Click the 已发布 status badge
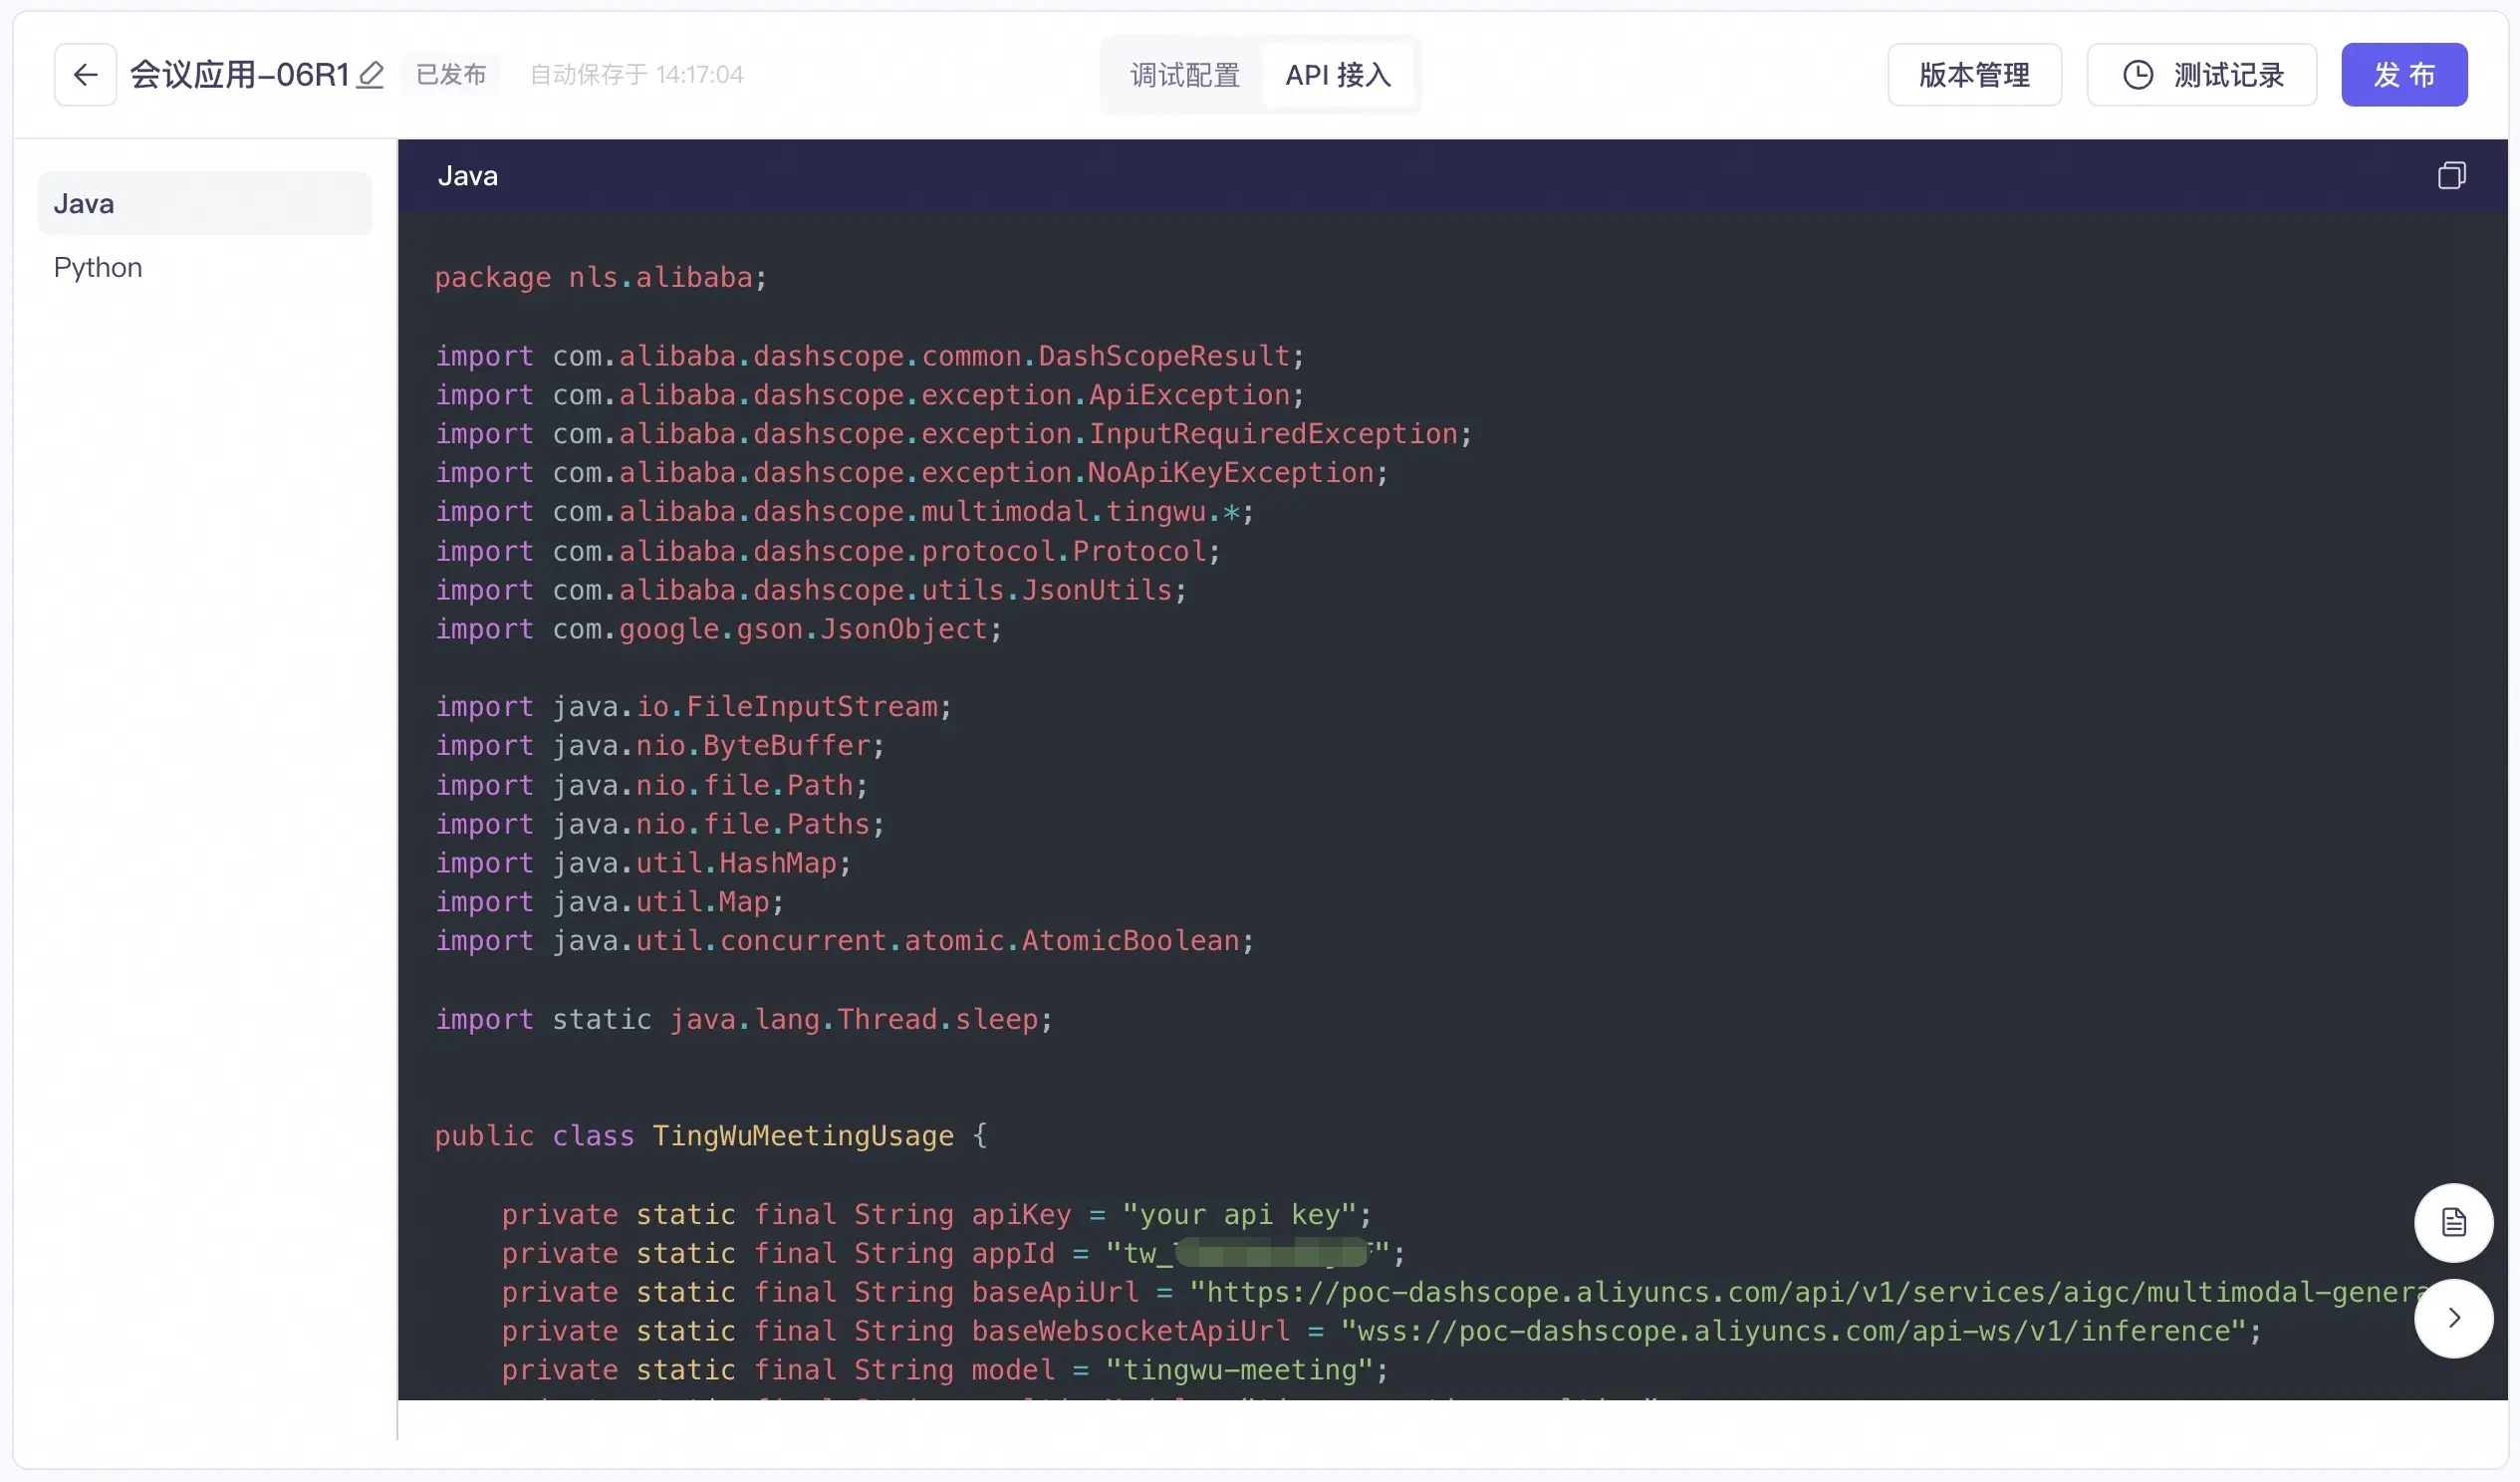The width and height of the screenshot is (2520, 1482). 451,75
